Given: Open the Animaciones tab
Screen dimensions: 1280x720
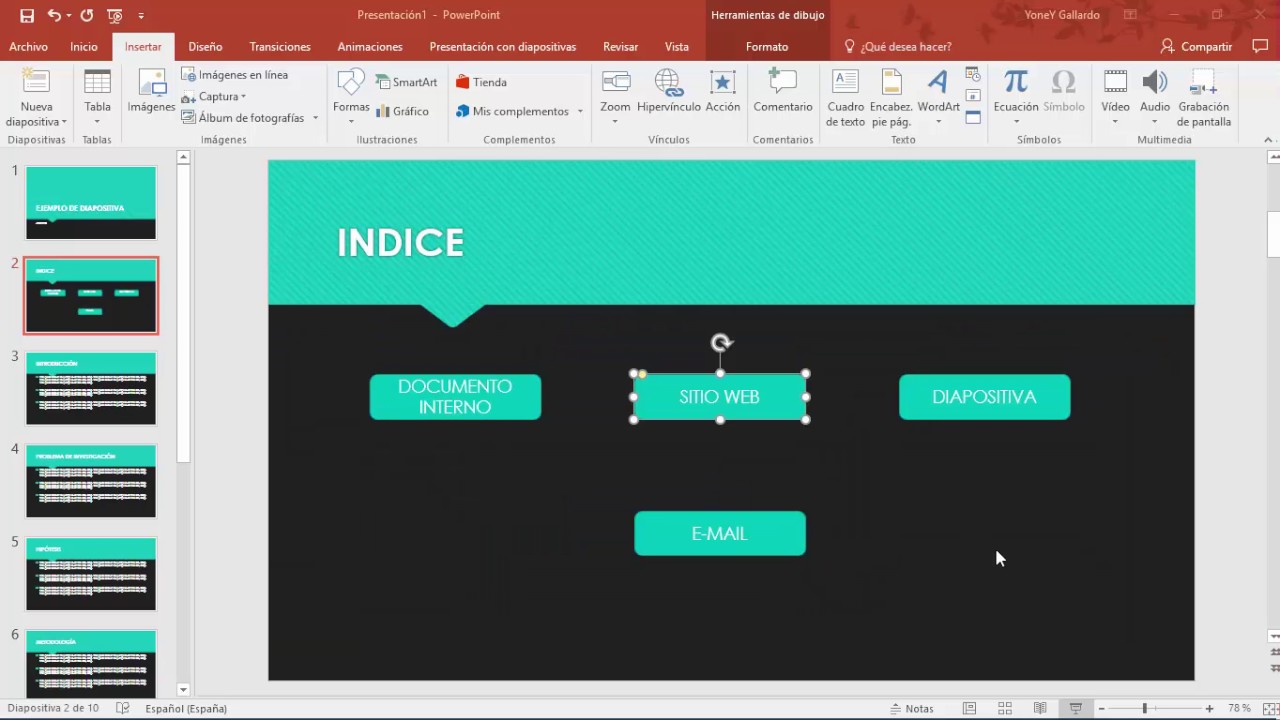Looking at the screenshot, I should [370, 46].
